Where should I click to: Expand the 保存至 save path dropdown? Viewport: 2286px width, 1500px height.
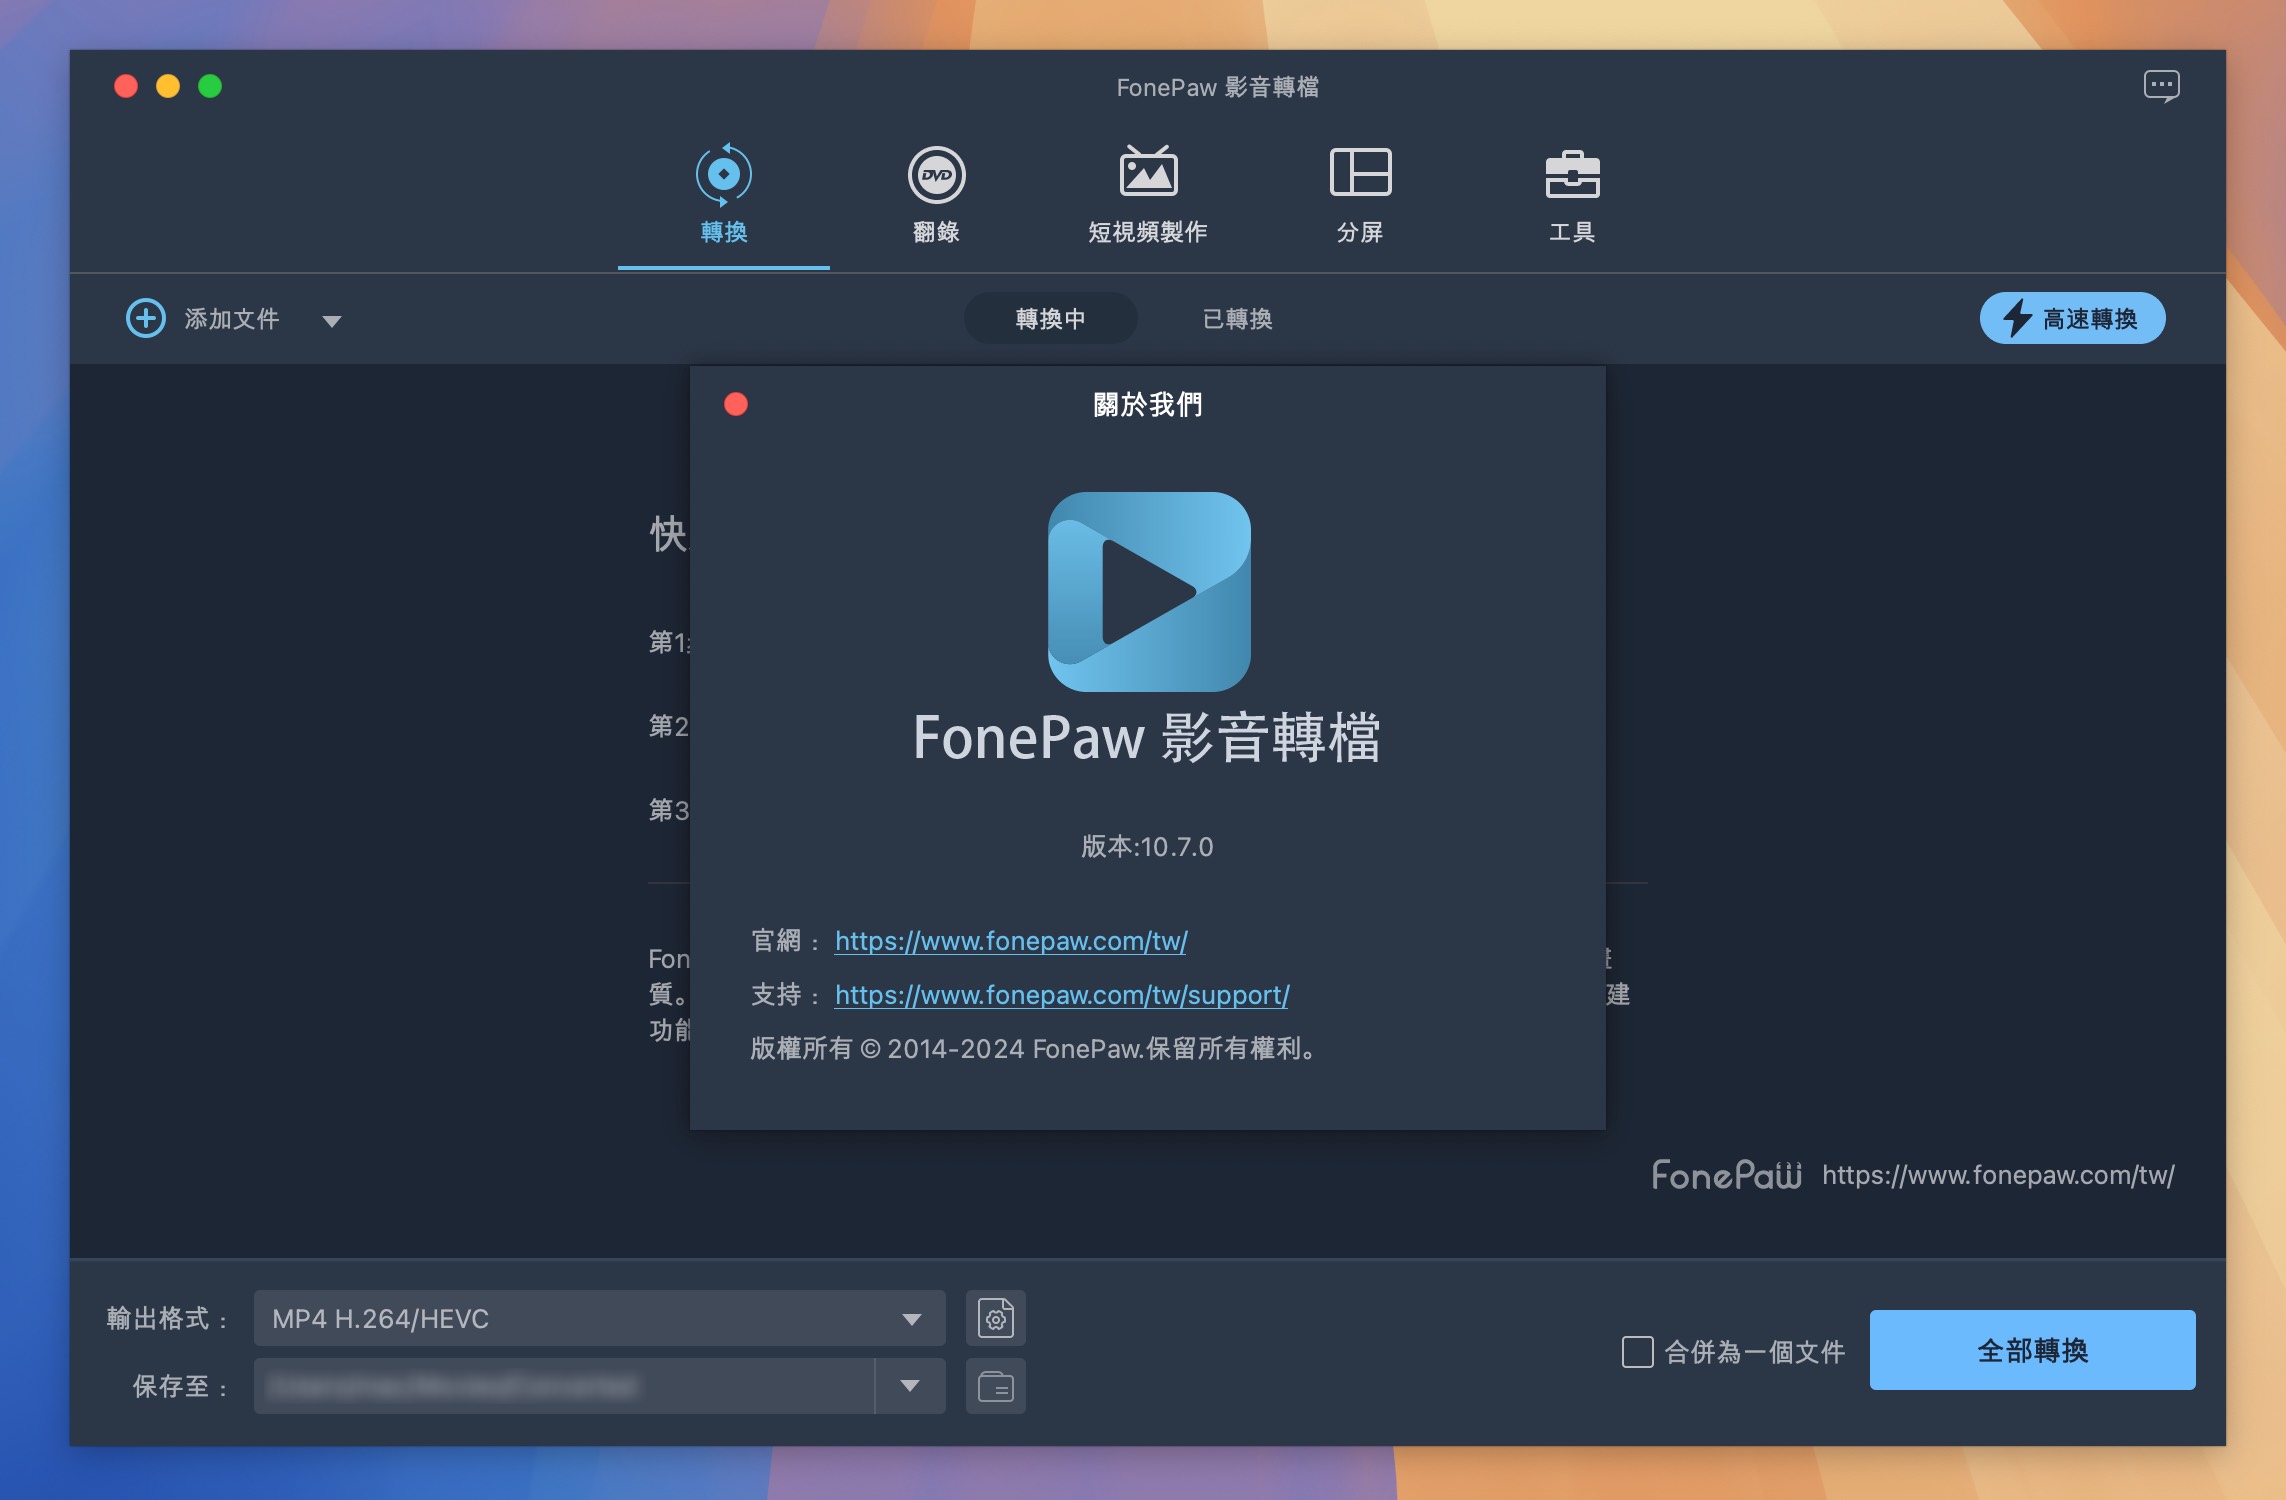coord(910,1386)
